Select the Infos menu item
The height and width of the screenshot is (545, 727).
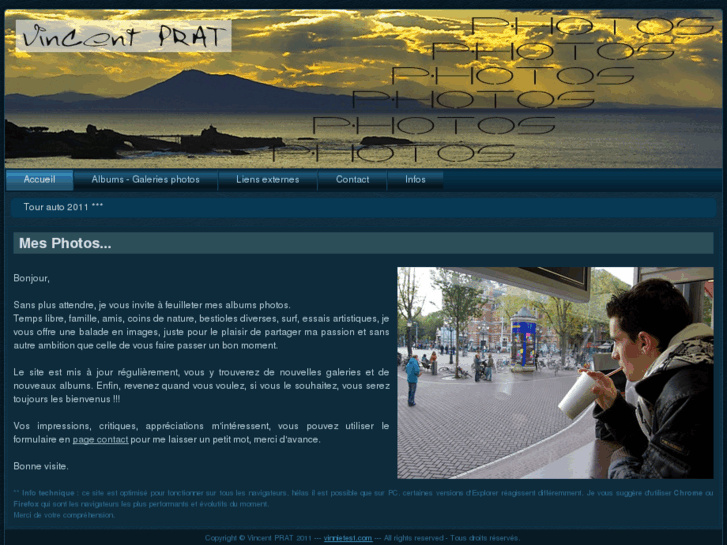tap(415, 180)
